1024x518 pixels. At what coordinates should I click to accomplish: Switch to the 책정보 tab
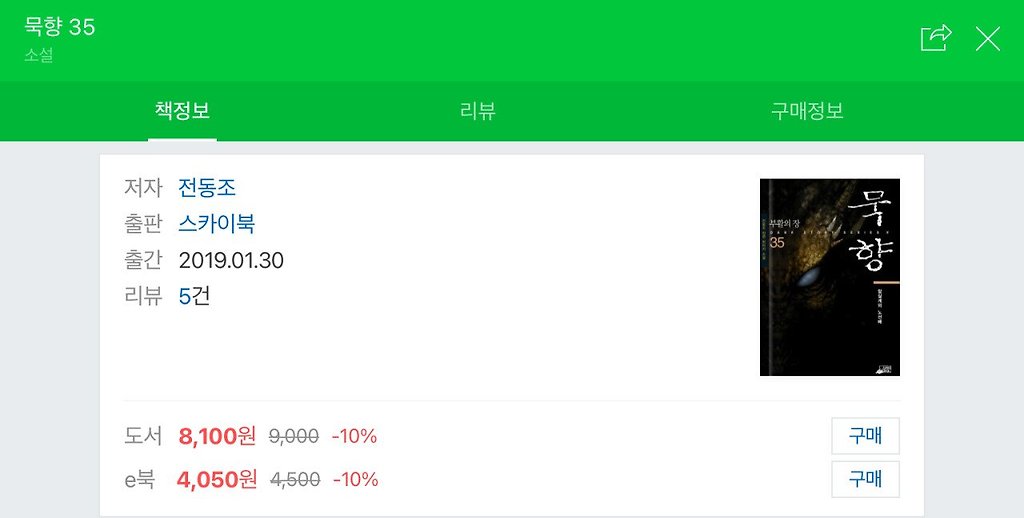[182, 110]
